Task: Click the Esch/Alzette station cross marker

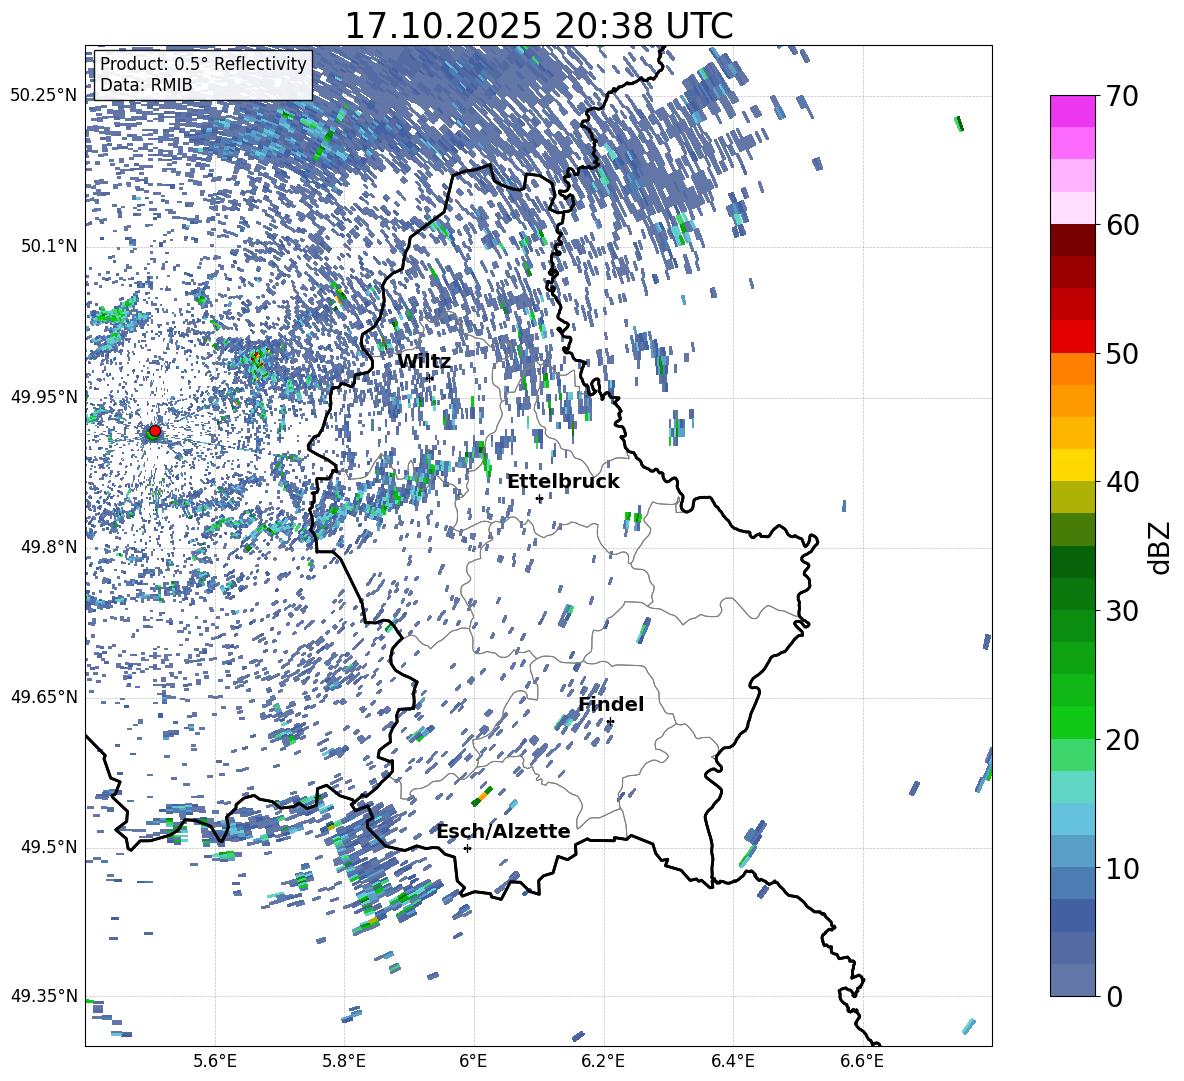Action: (467, 848)
